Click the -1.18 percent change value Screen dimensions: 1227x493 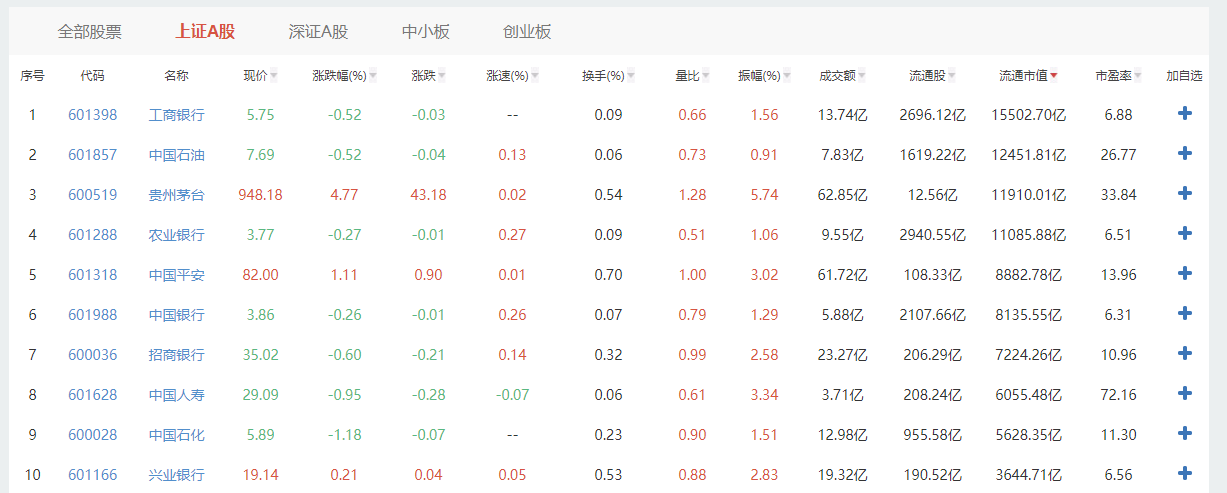[345, 435]
